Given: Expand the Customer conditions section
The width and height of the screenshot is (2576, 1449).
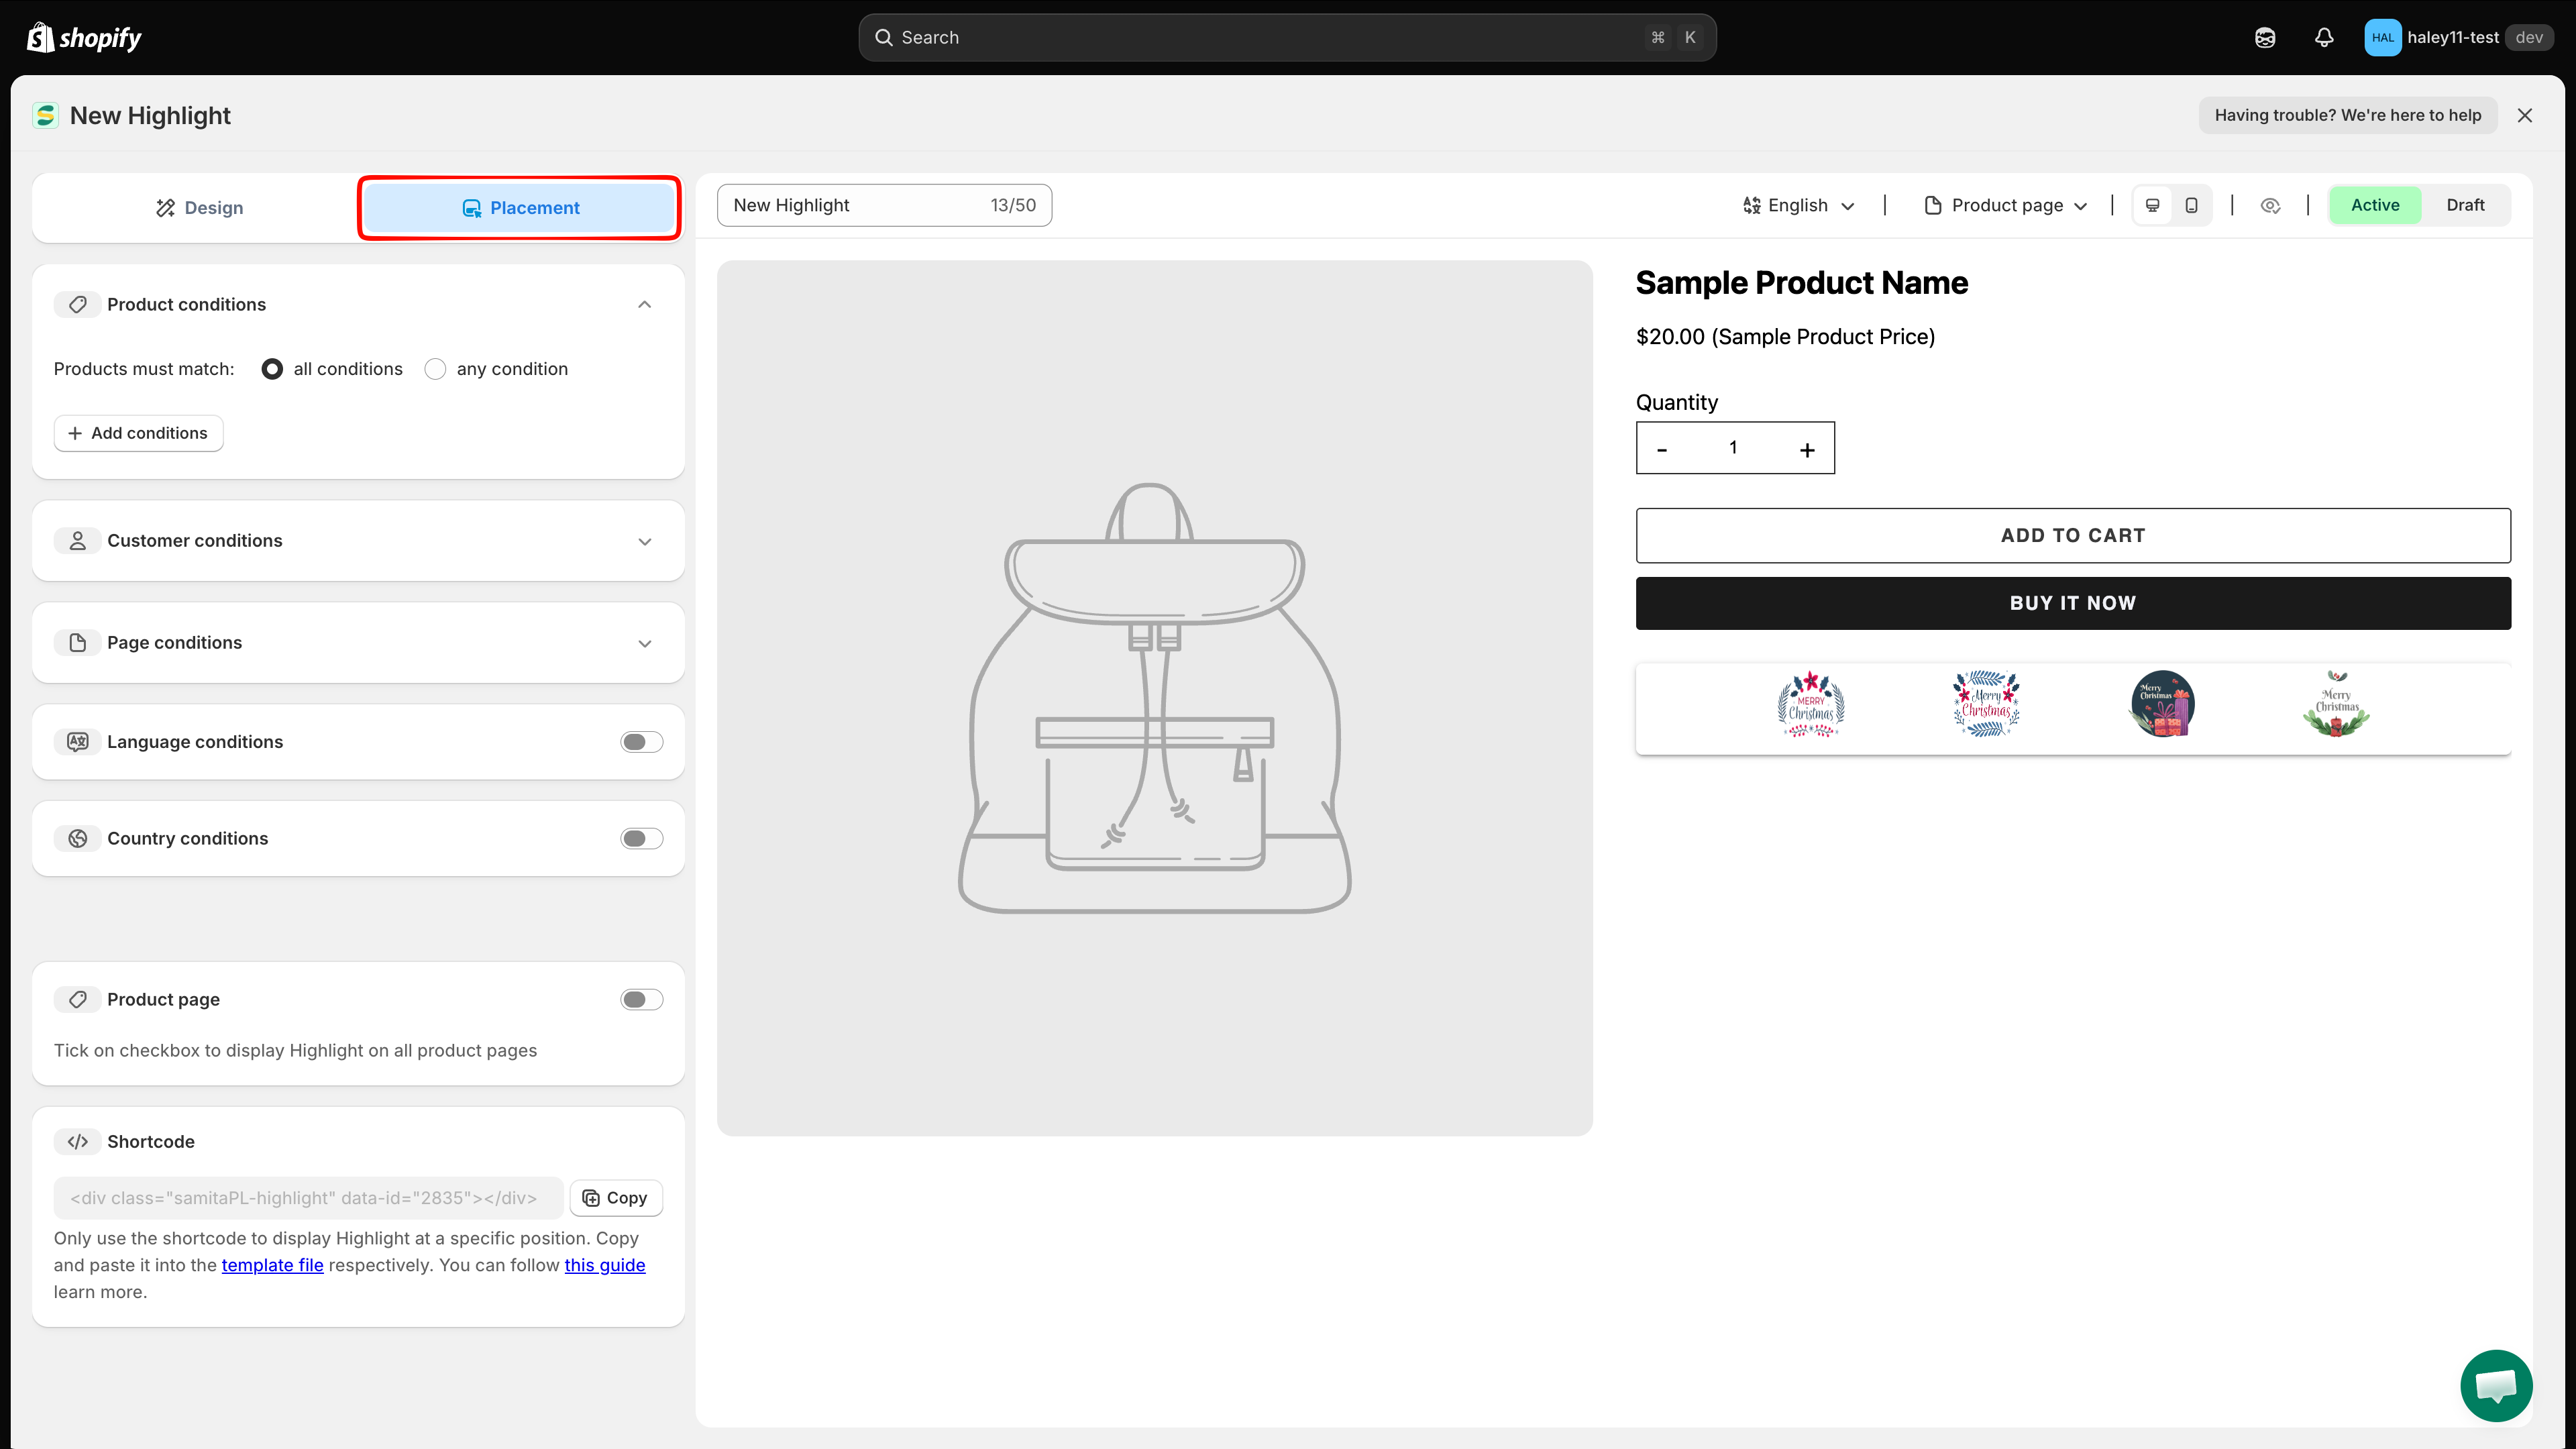Looking at the screenshot, I should (645, 542).
